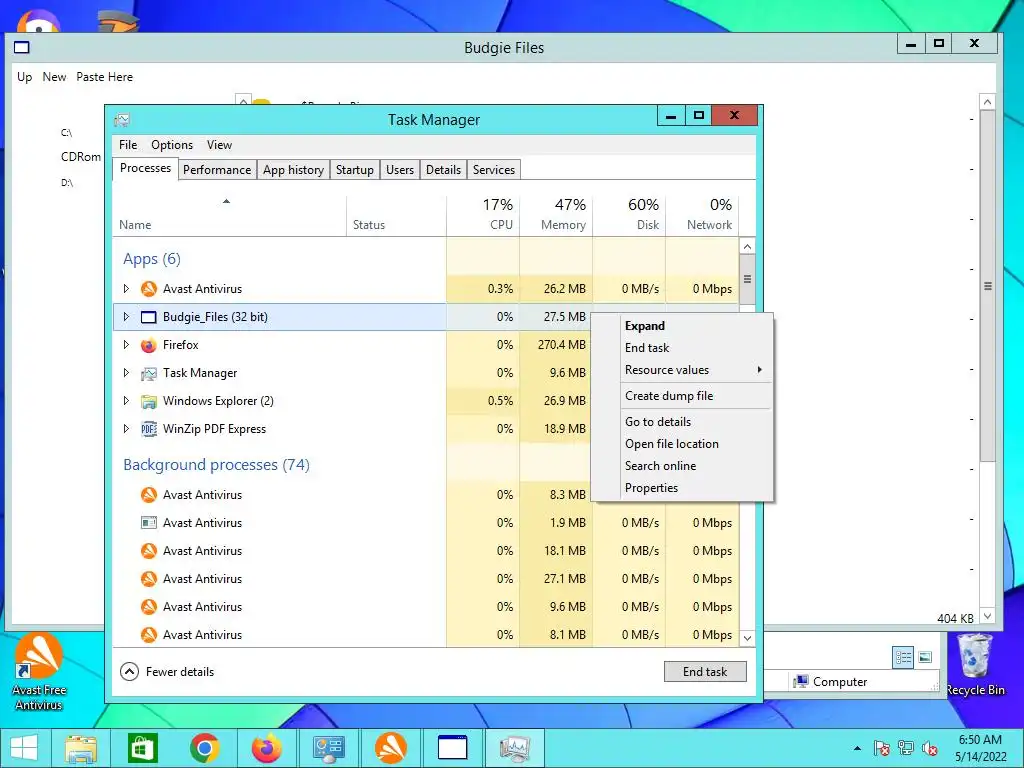This screenshot has height=768, width=1024.
Task: Expand the Task Manager process group
Action: click(x=127, y=373)
